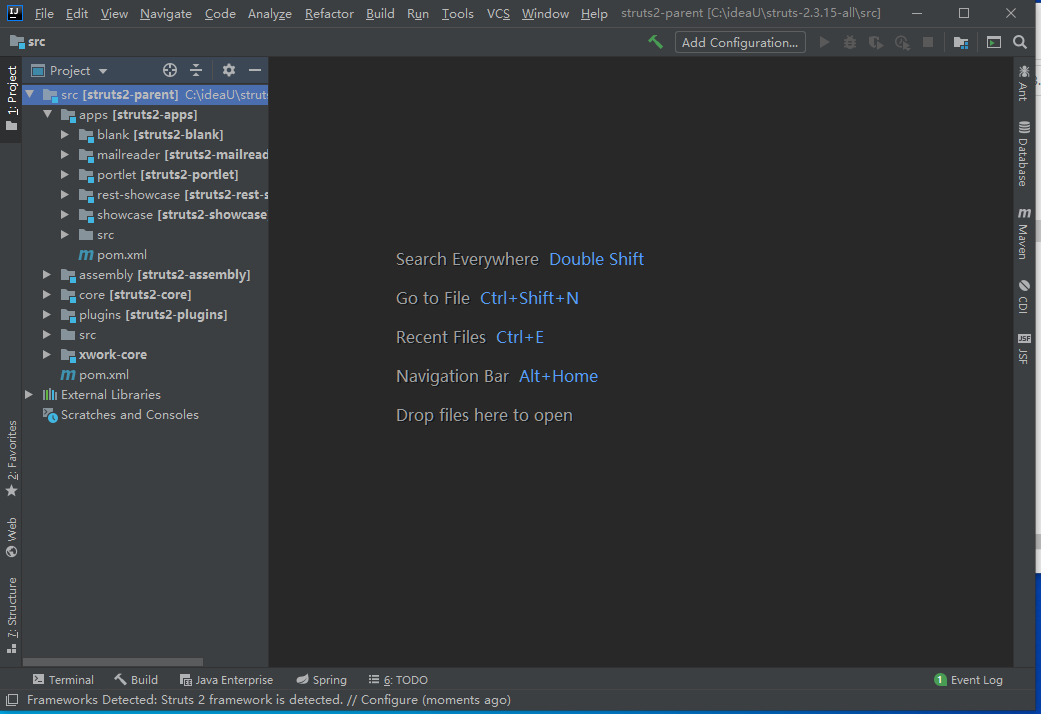Toggle the Project tool window stripe button

11,98
